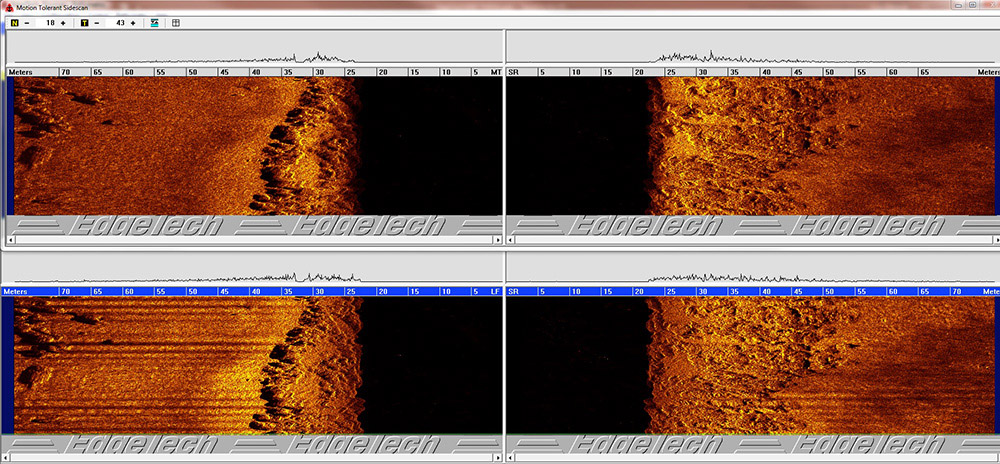The image size is (1000, 464).
Task: Click the top-left pane horizontal scrollbar track
Action: pos(254,240)
